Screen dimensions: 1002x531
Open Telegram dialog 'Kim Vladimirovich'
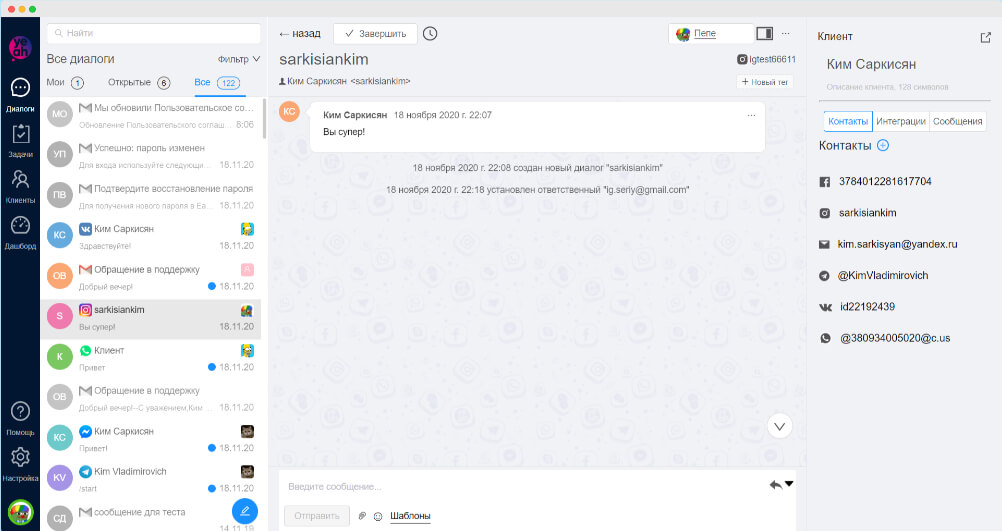(x=151, y=479)
